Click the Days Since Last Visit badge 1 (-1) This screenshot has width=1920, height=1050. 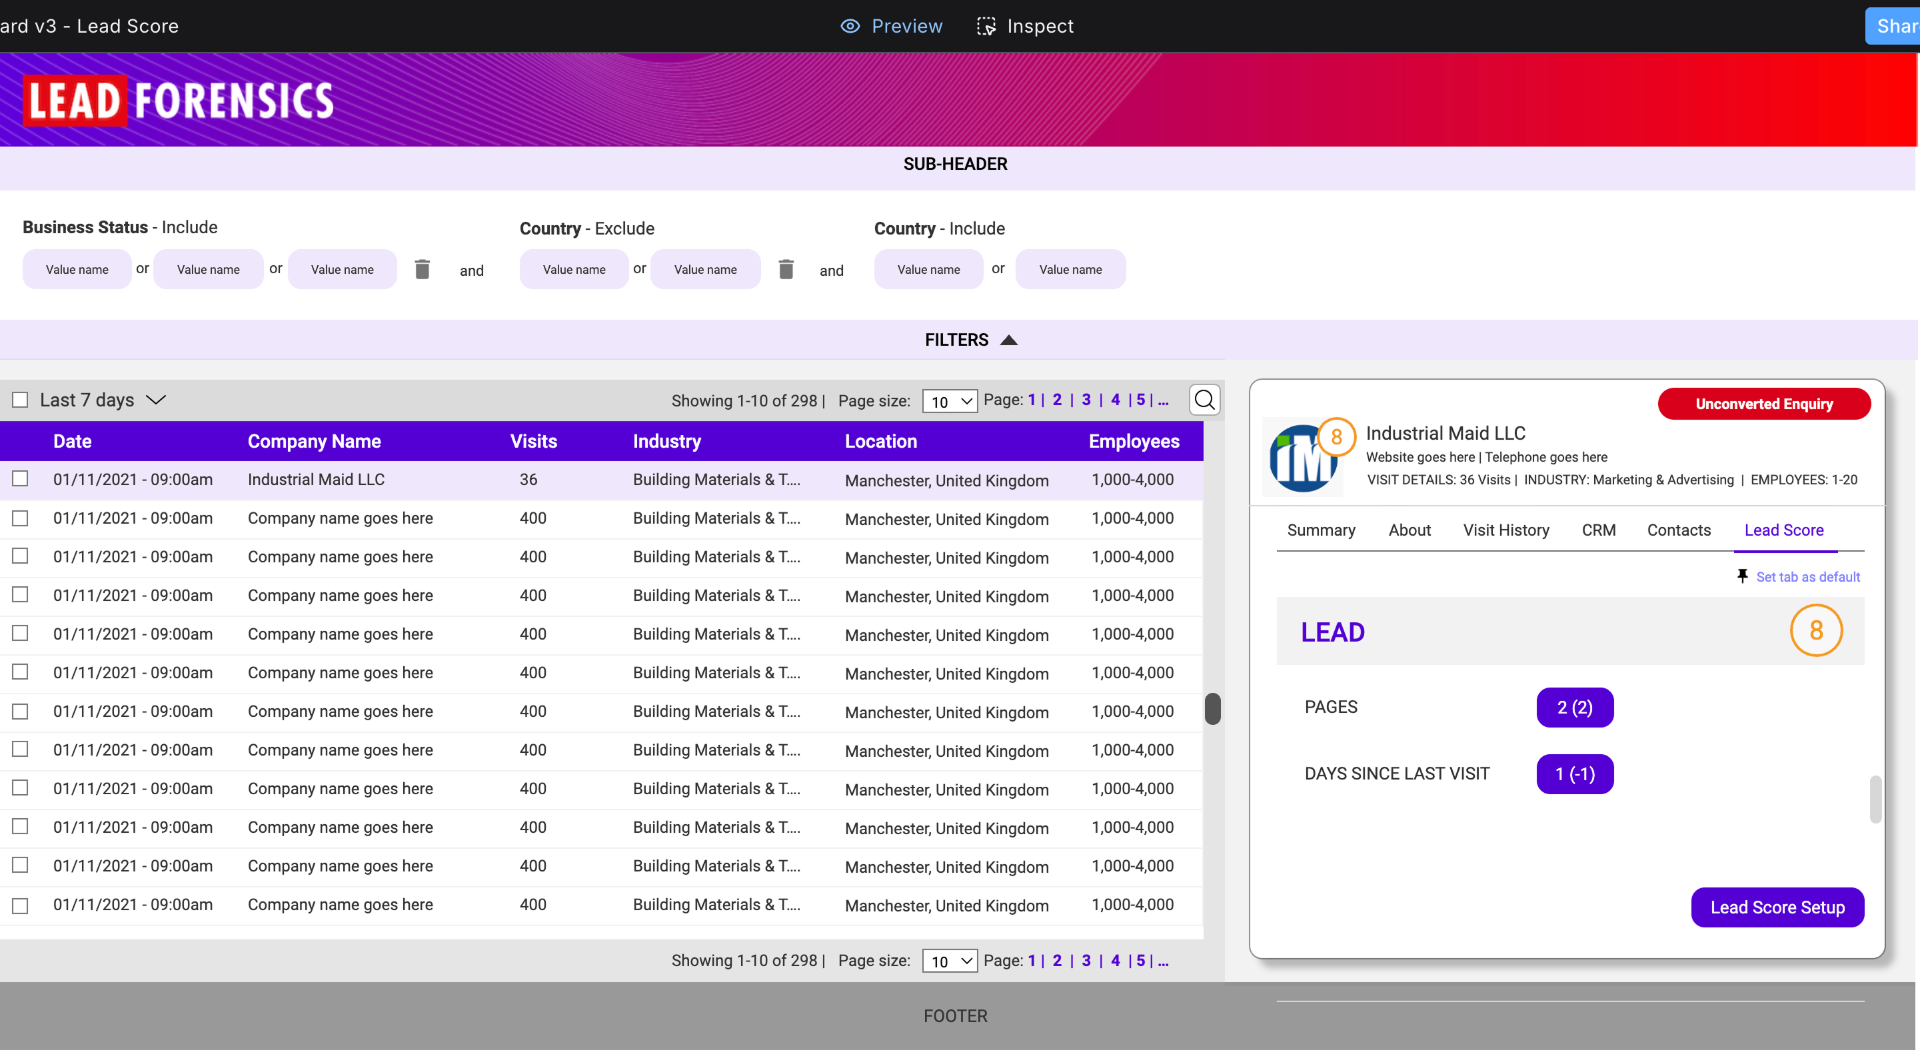click(1575, 774)
